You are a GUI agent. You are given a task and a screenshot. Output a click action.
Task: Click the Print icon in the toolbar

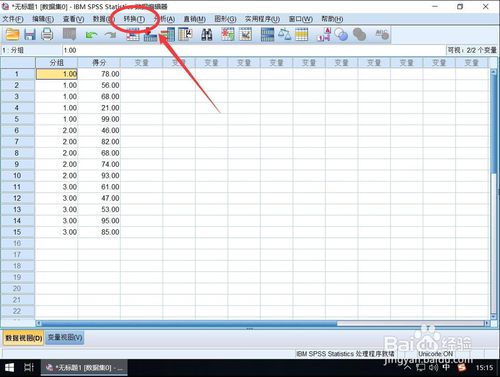(47, 35)
